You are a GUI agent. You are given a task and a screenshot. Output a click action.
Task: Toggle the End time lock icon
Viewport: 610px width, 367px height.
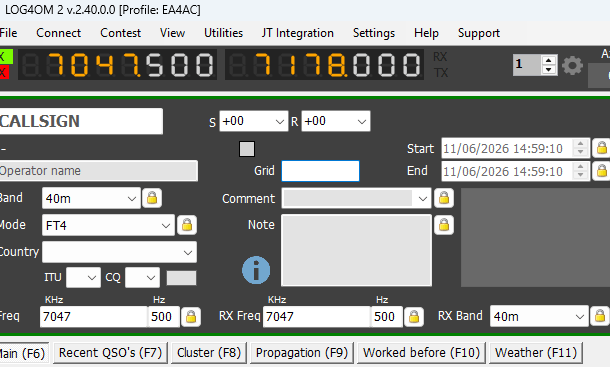click(601, 171)
